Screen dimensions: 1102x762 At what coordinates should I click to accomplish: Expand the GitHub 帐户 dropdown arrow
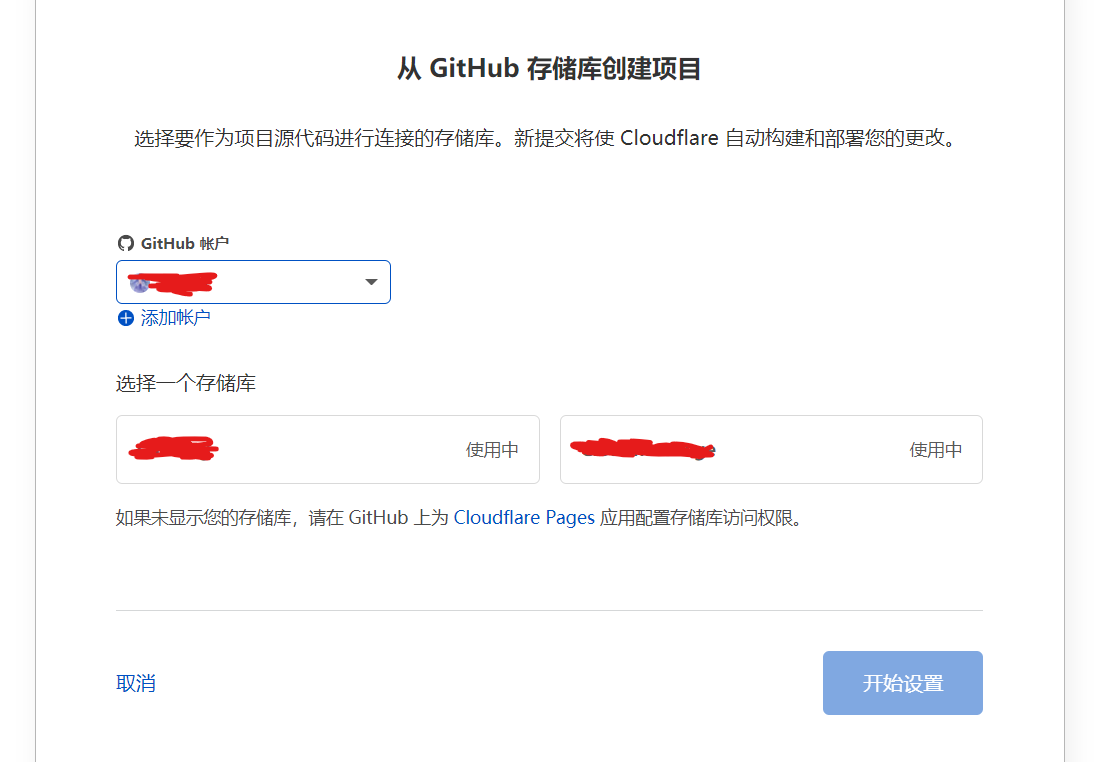point(371,282)
